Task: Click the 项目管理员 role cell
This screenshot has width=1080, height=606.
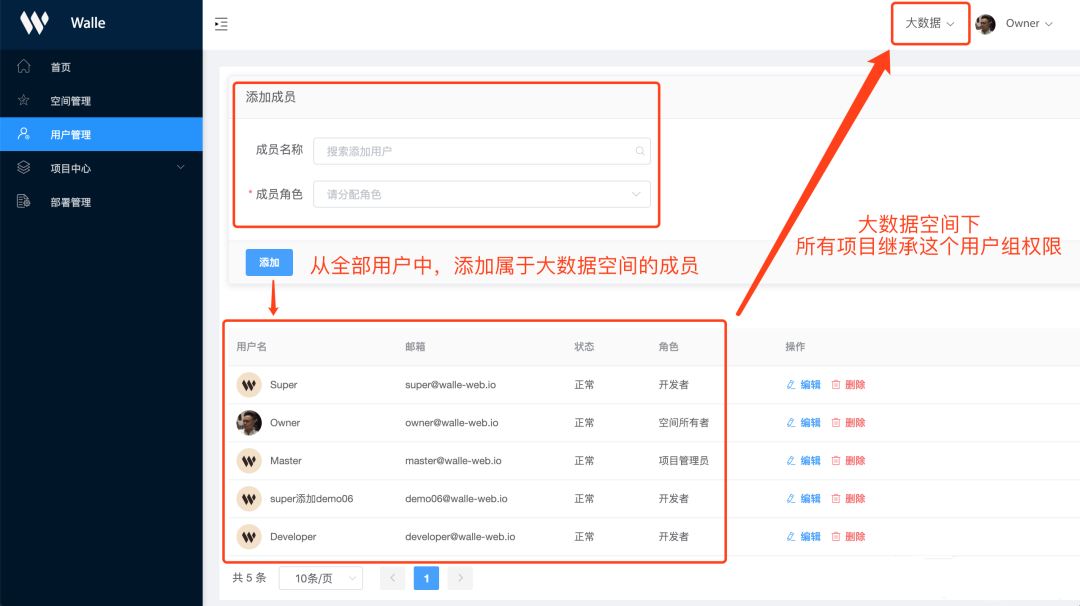Action: click(683, 461)
